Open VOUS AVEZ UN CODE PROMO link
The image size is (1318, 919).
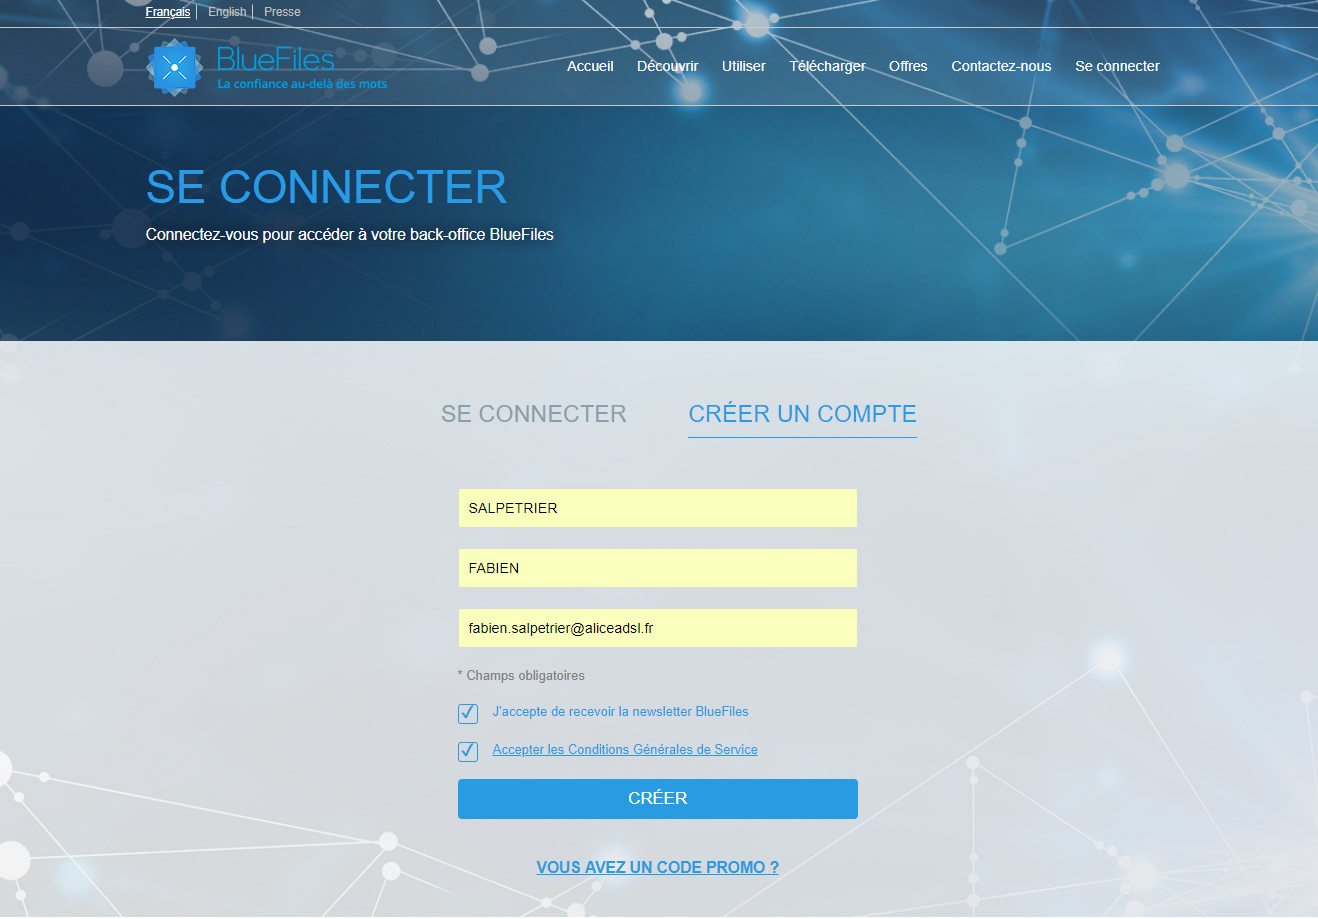(x=658, y=868)
